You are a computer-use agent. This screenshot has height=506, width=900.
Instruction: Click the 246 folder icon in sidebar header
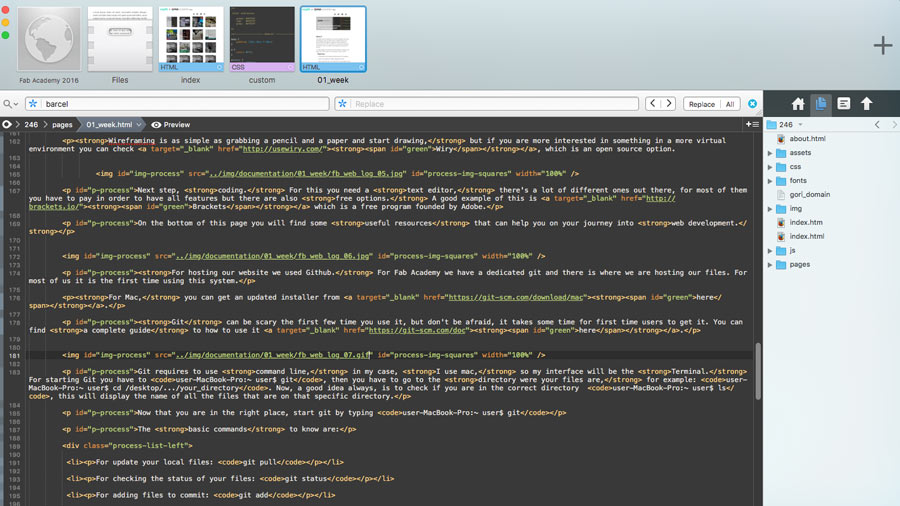coord(771,124)
